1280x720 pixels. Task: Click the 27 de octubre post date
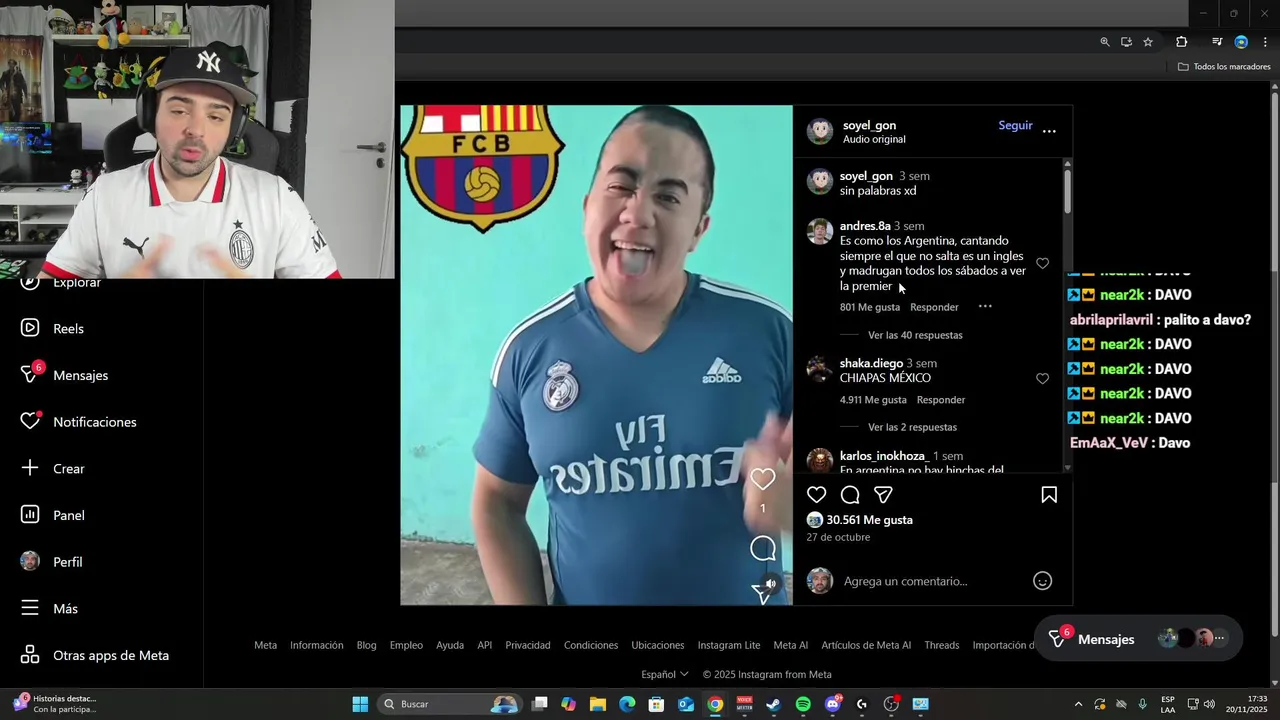point(838,537)
